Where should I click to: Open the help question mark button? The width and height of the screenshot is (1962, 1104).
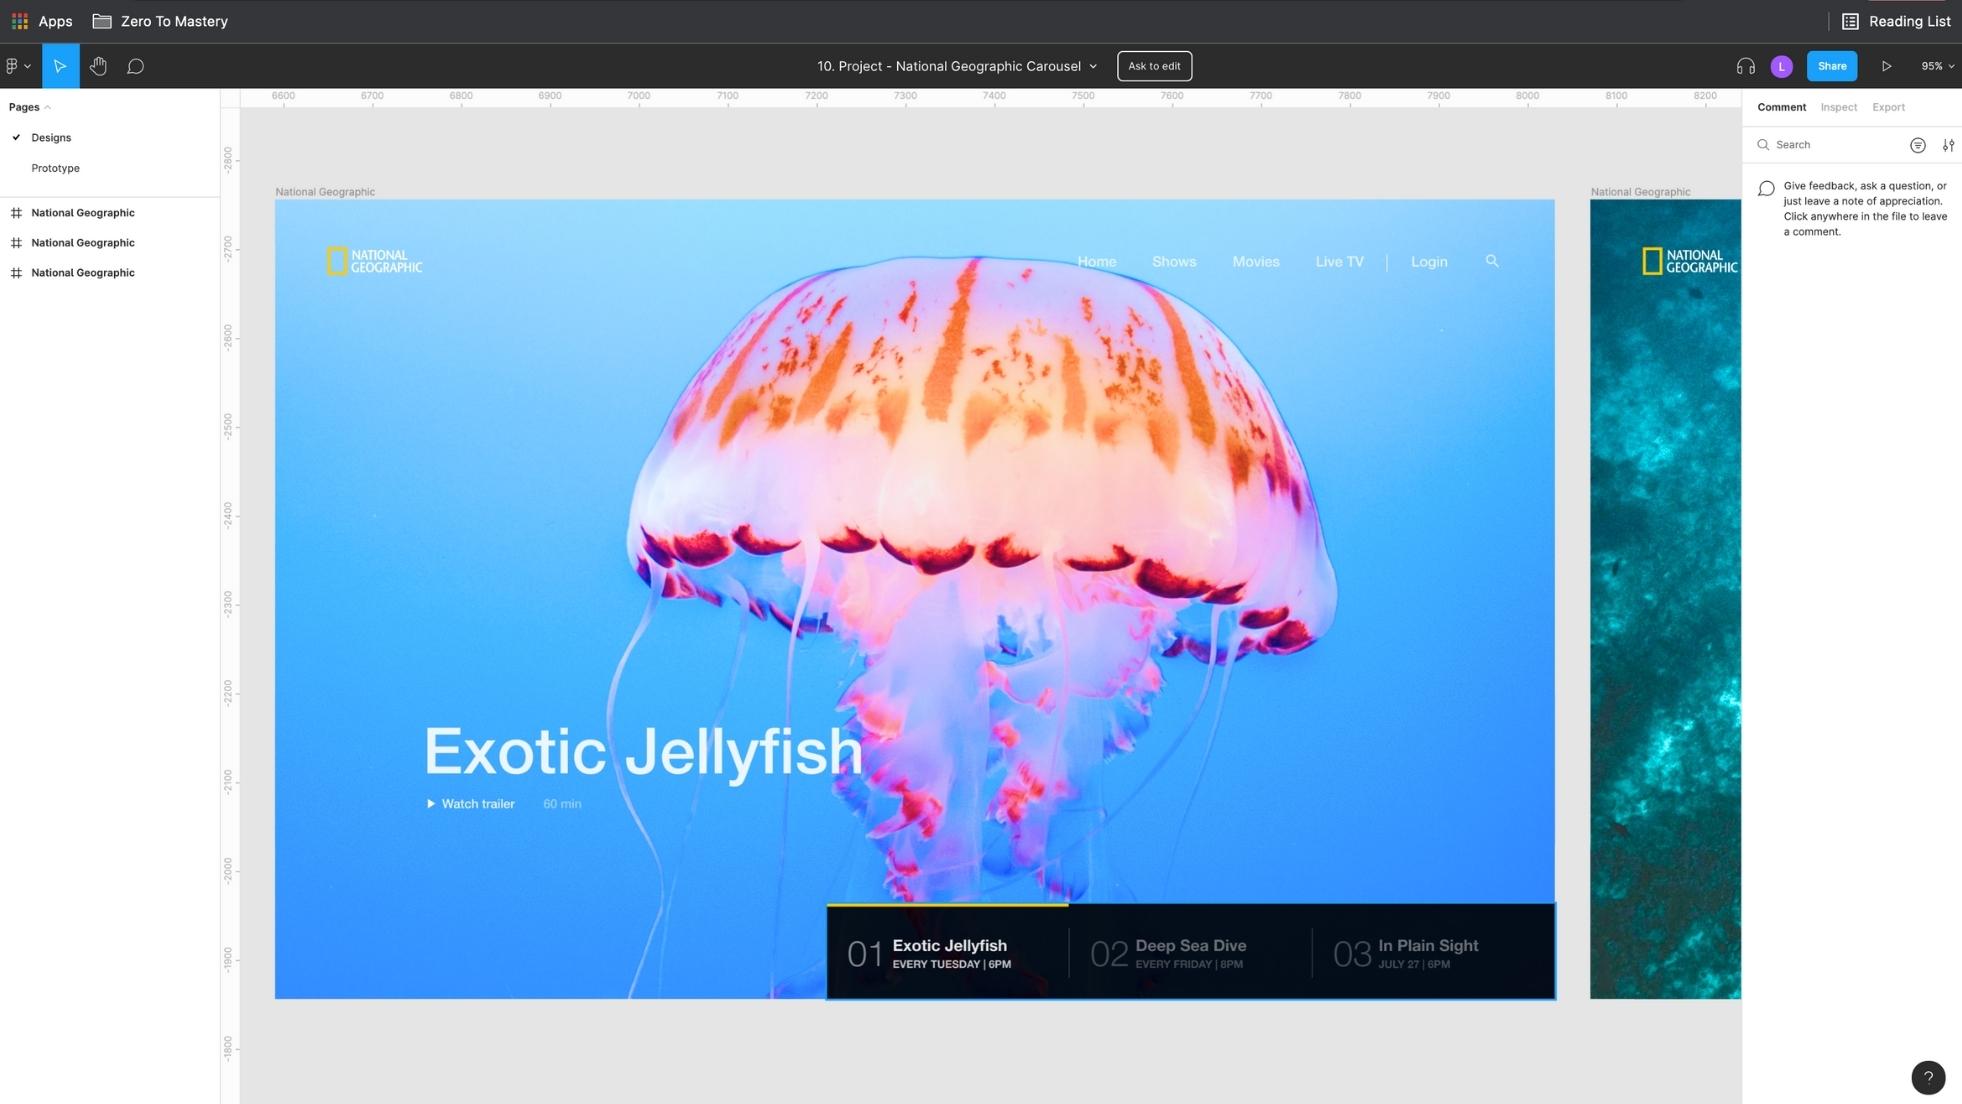1928,1077
